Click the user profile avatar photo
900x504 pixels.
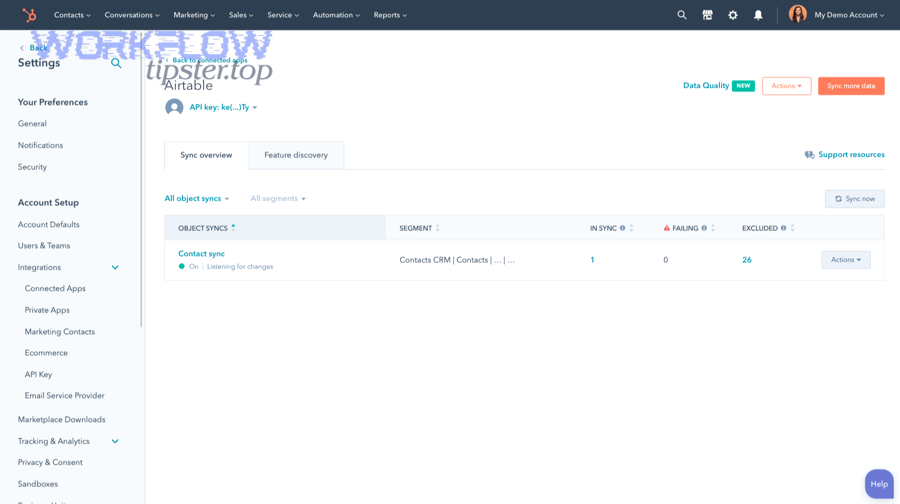(797, 14)
